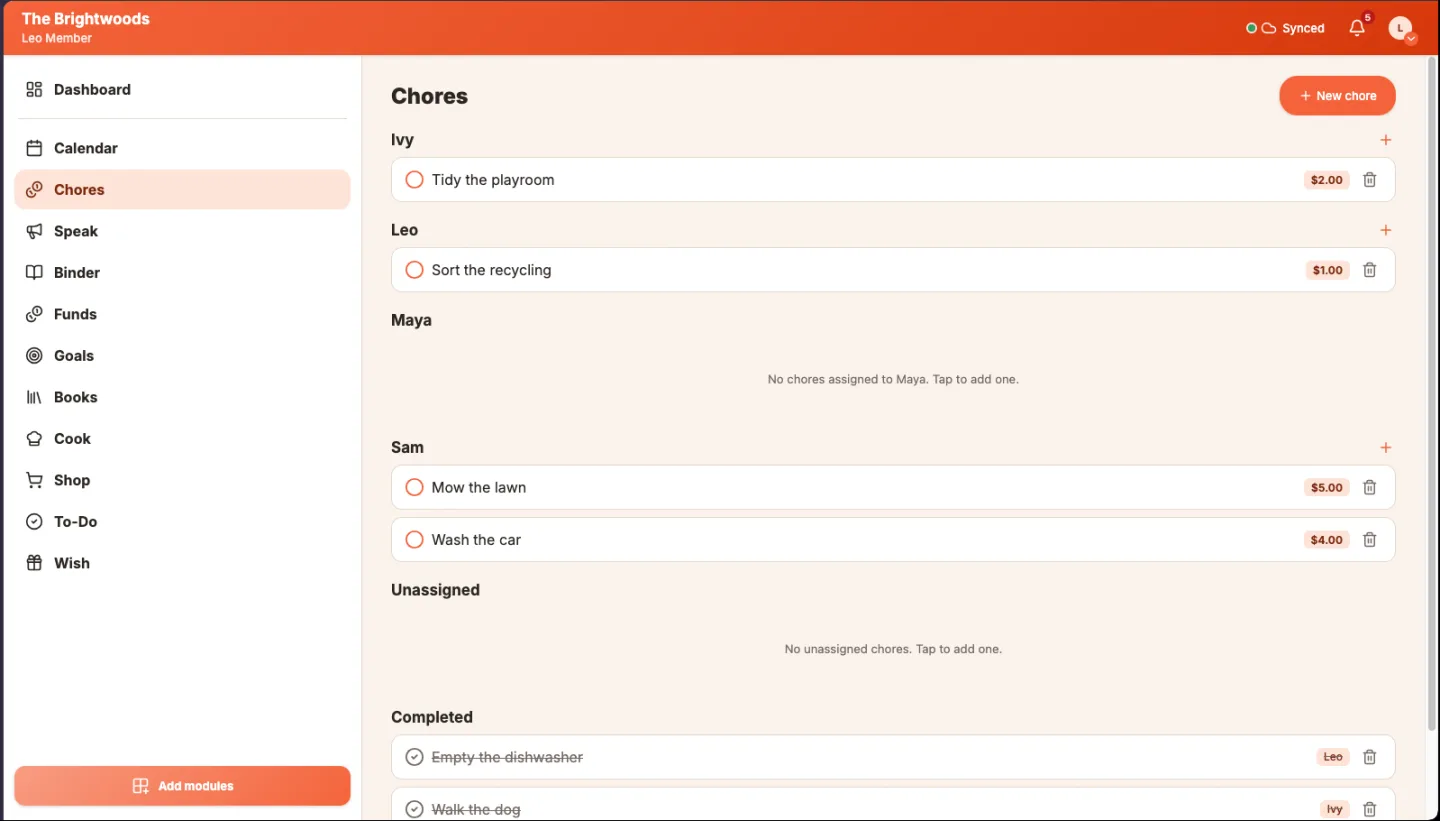
Task: Open the Goals module
Action: coord(182,356)
